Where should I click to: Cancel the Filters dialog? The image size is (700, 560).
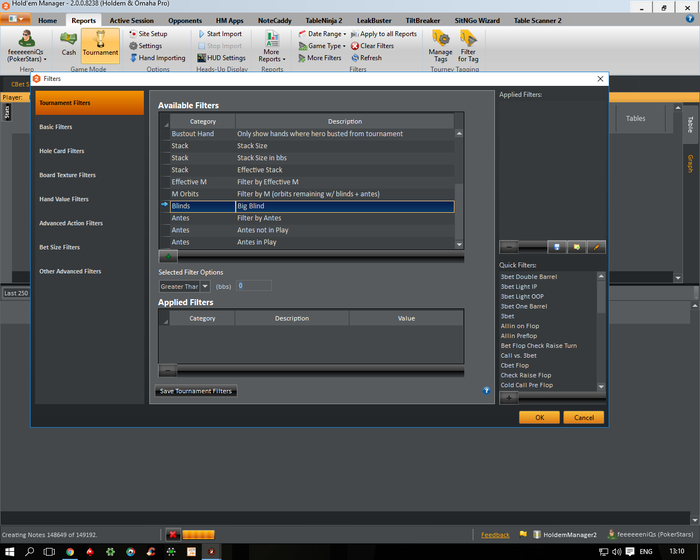click(583, 418)
